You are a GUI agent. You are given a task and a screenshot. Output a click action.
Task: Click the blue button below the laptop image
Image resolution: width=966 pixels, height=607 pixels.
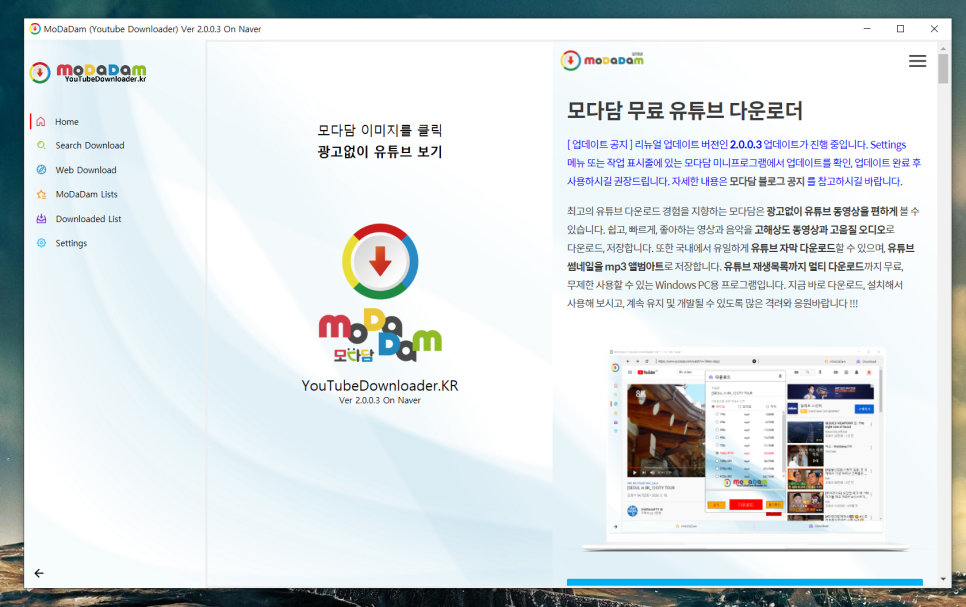coord(744,582)
